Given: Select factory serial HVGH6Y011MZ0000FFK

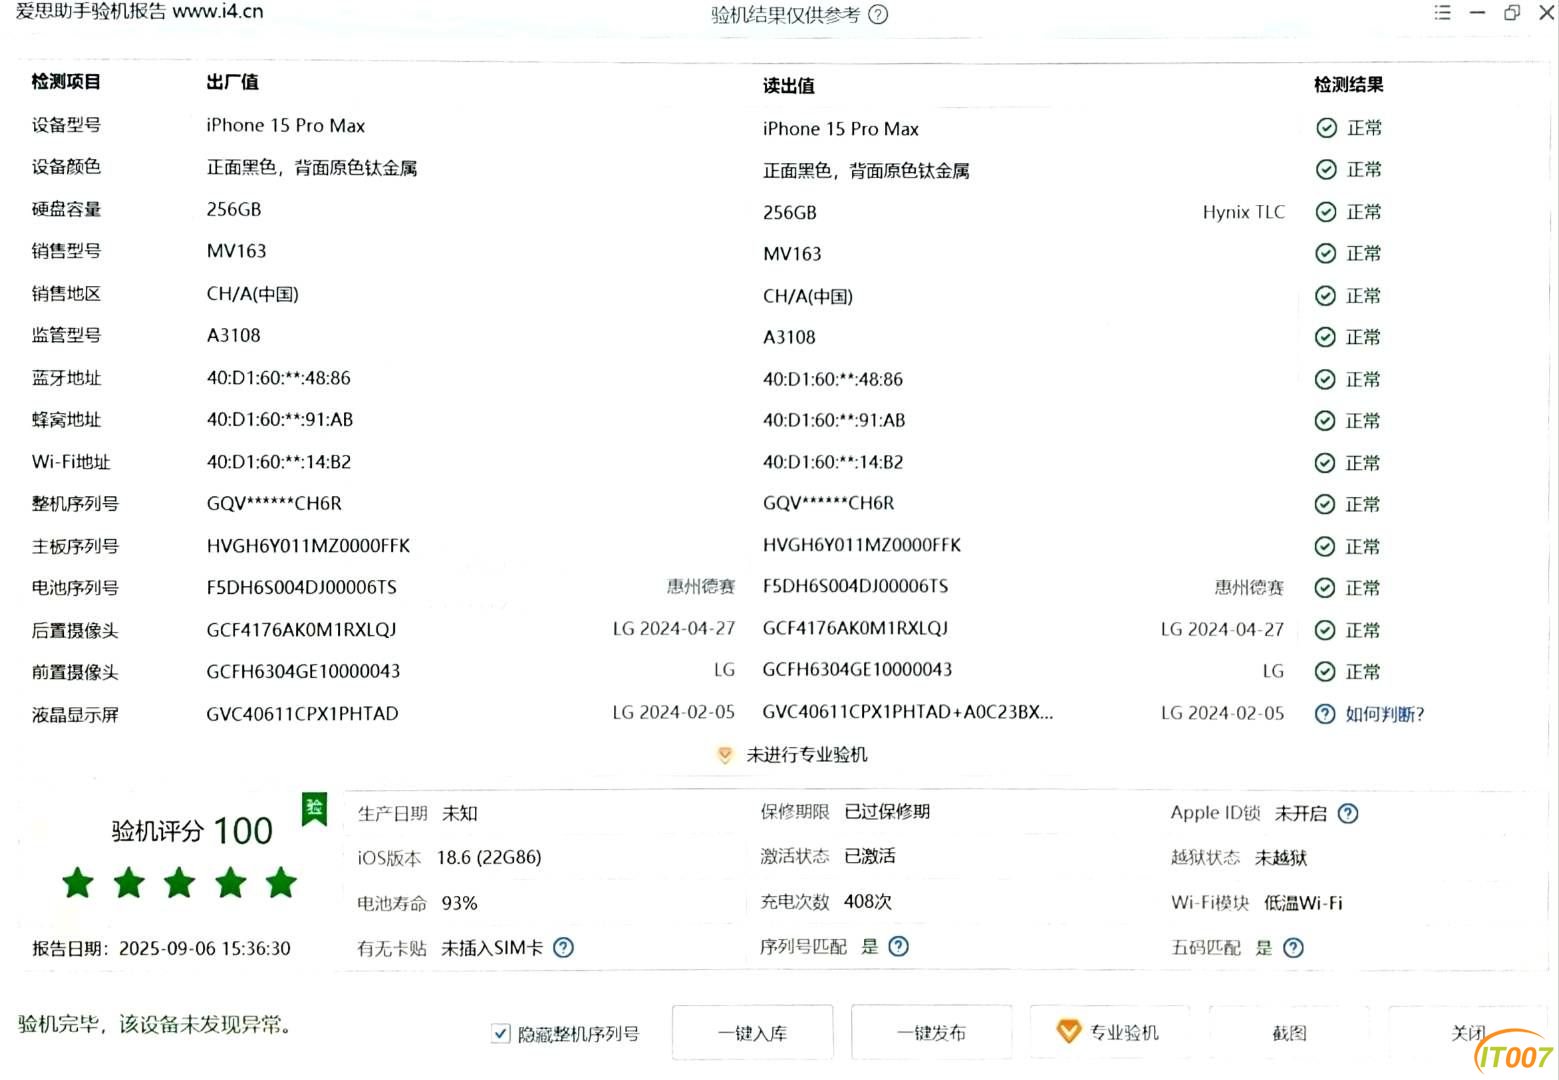Looking at the screenshot, I should click(x=308, y=546).
